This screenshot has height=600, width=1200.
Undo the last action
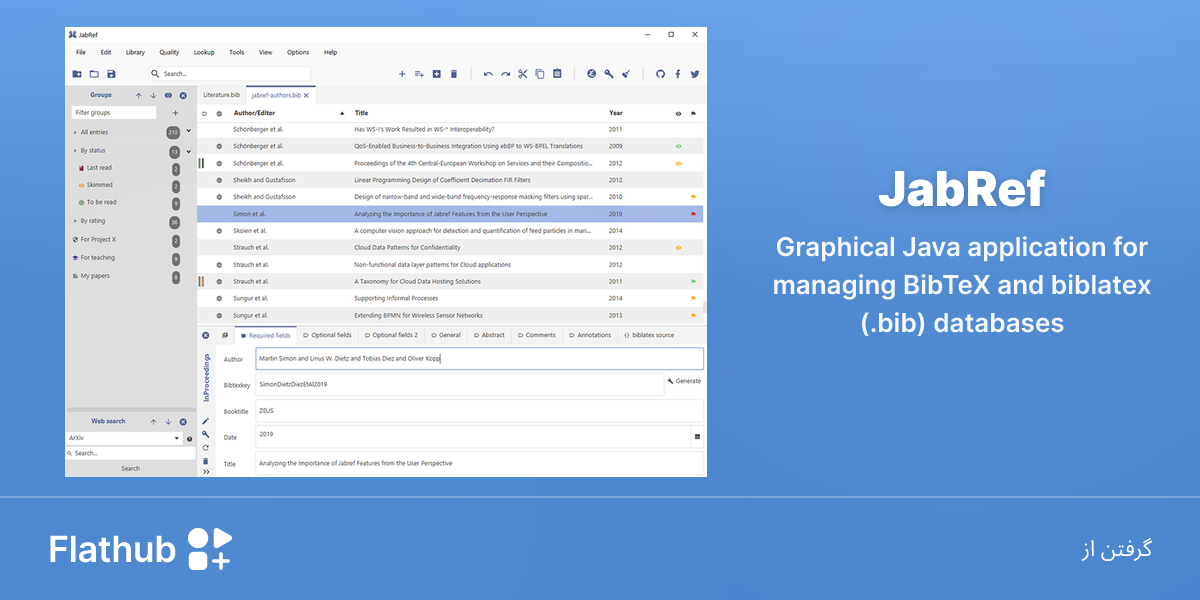pos(488,74)
